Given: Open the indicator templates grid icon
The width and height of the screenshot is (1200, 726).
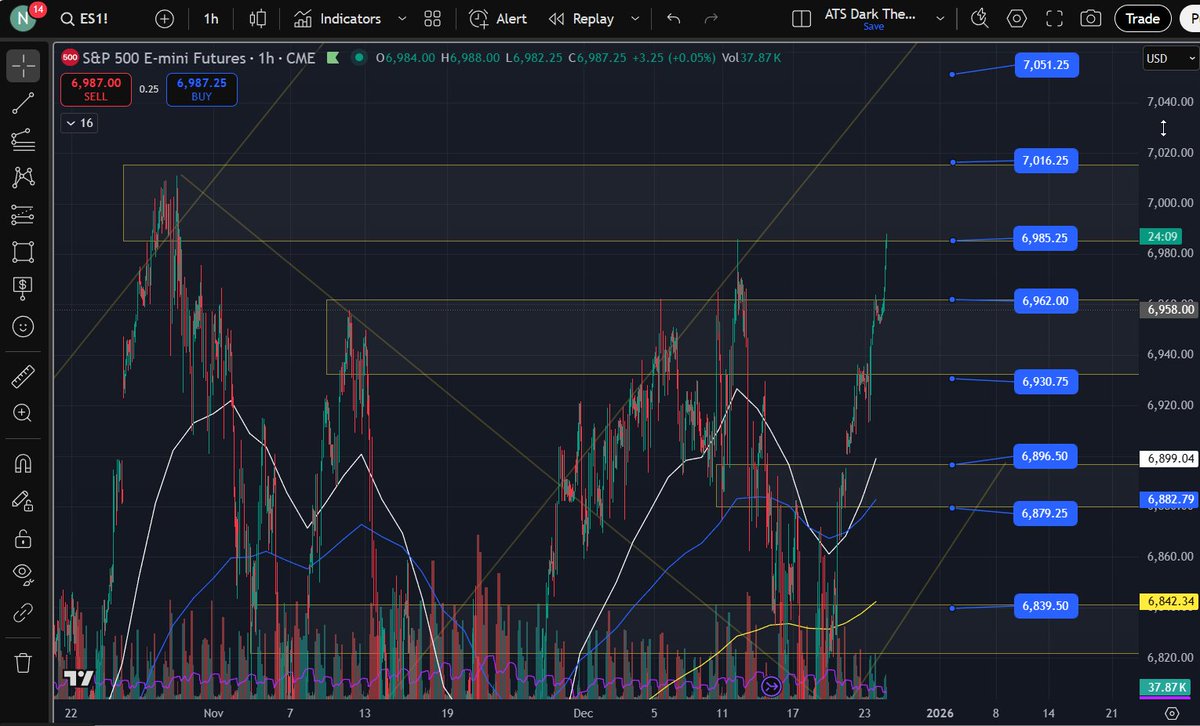Looking at the screenshot, I should click(432, 19).
